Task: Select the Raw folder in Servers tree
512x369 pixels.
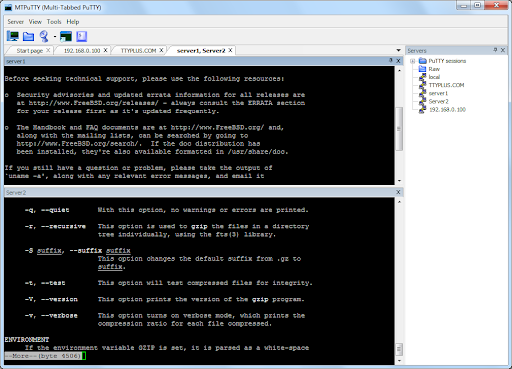Action: click(434, 69)
